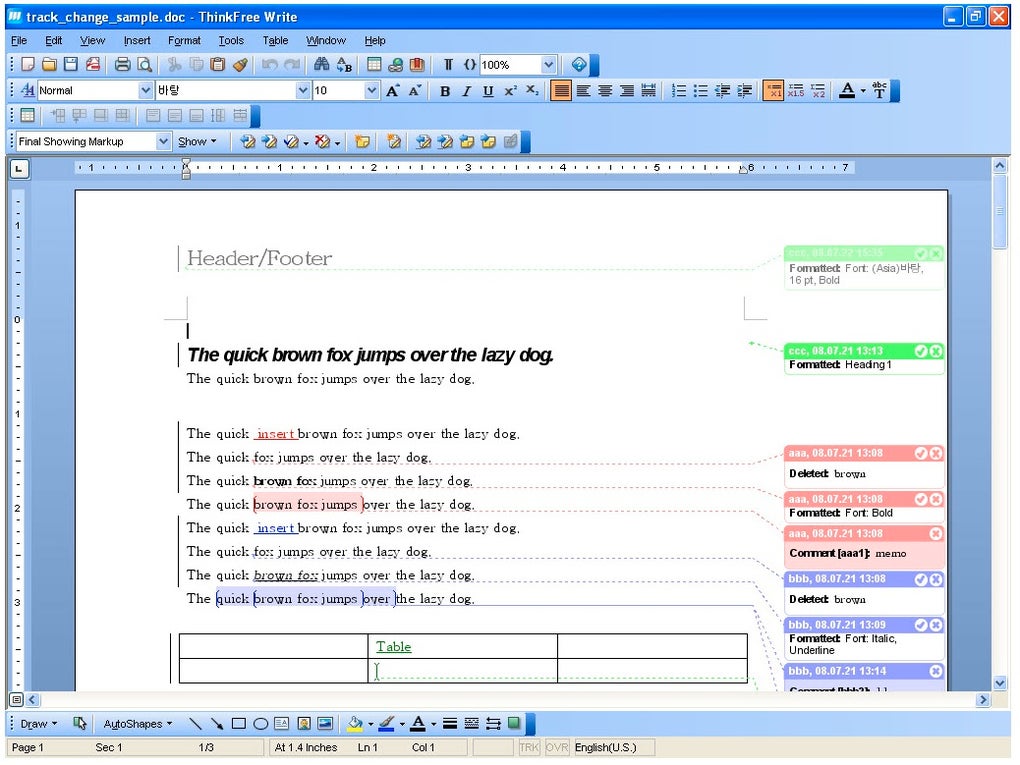Expand the font size 10 dropdown
The width and height of the screenshot is (1020, 765).
point(371,90)
